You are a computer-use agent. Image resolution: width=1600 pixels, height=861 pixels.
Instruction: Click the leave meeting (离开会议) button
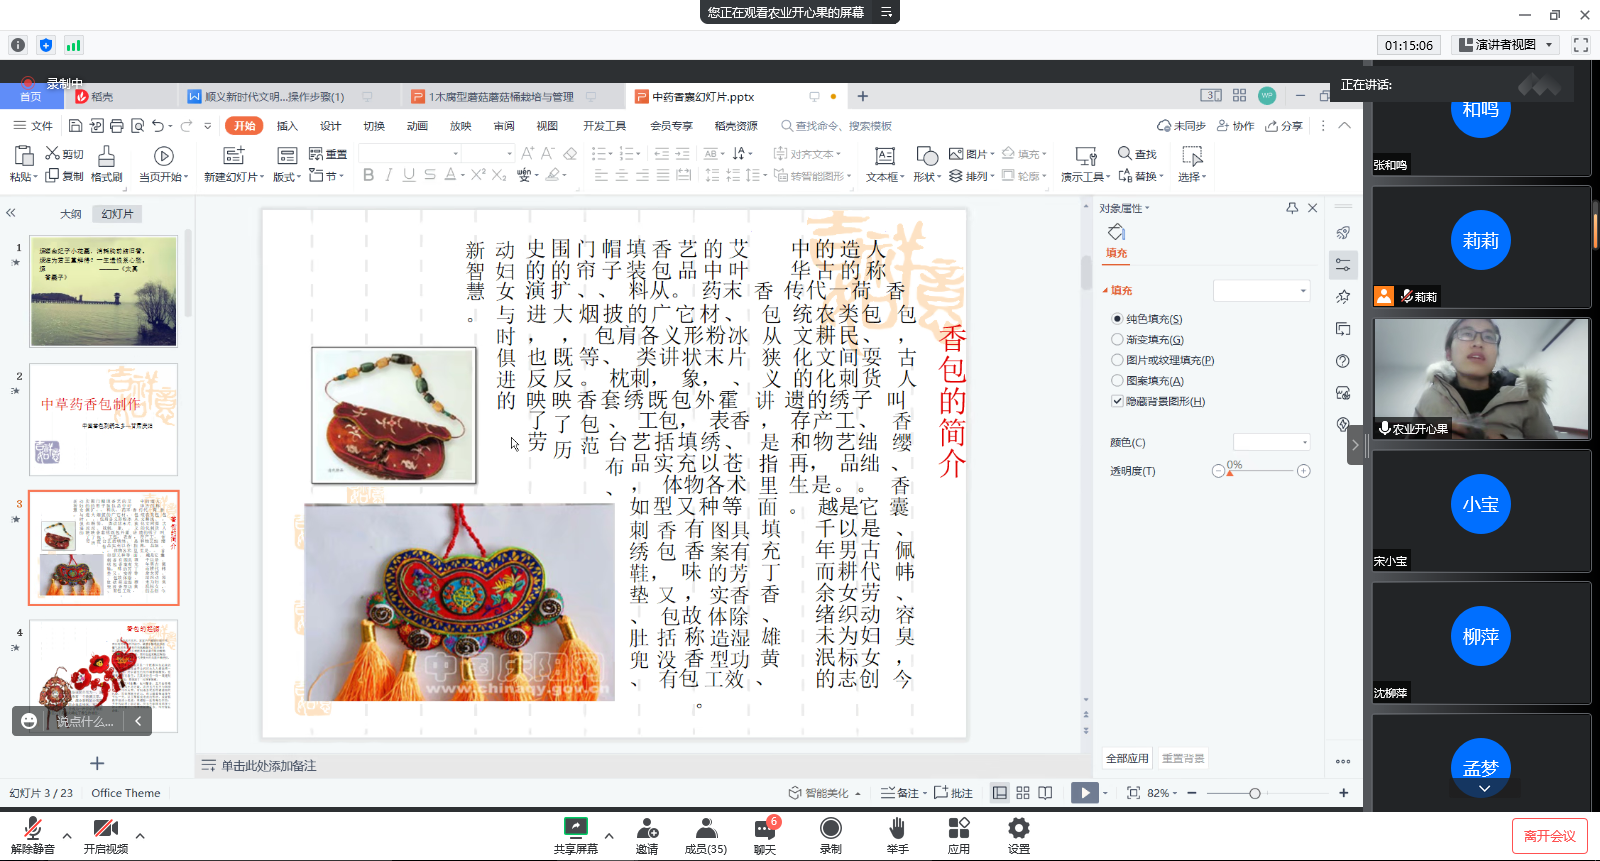tap(1549, 836)
